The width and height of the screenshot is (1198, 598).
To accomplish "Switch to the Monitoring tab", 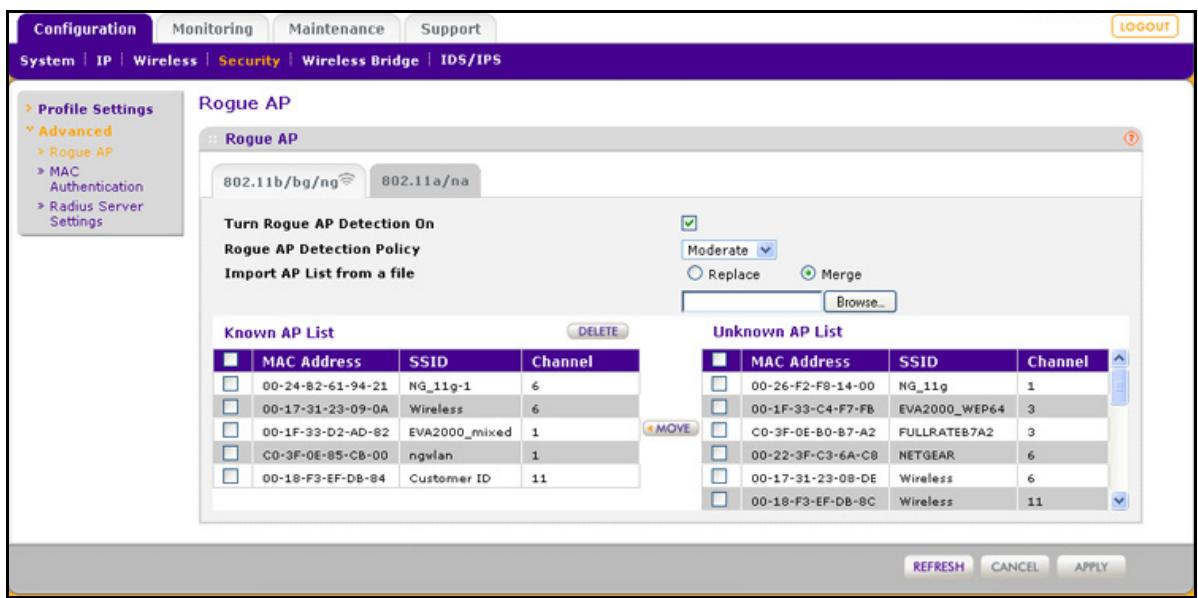I will click(212, 29).
